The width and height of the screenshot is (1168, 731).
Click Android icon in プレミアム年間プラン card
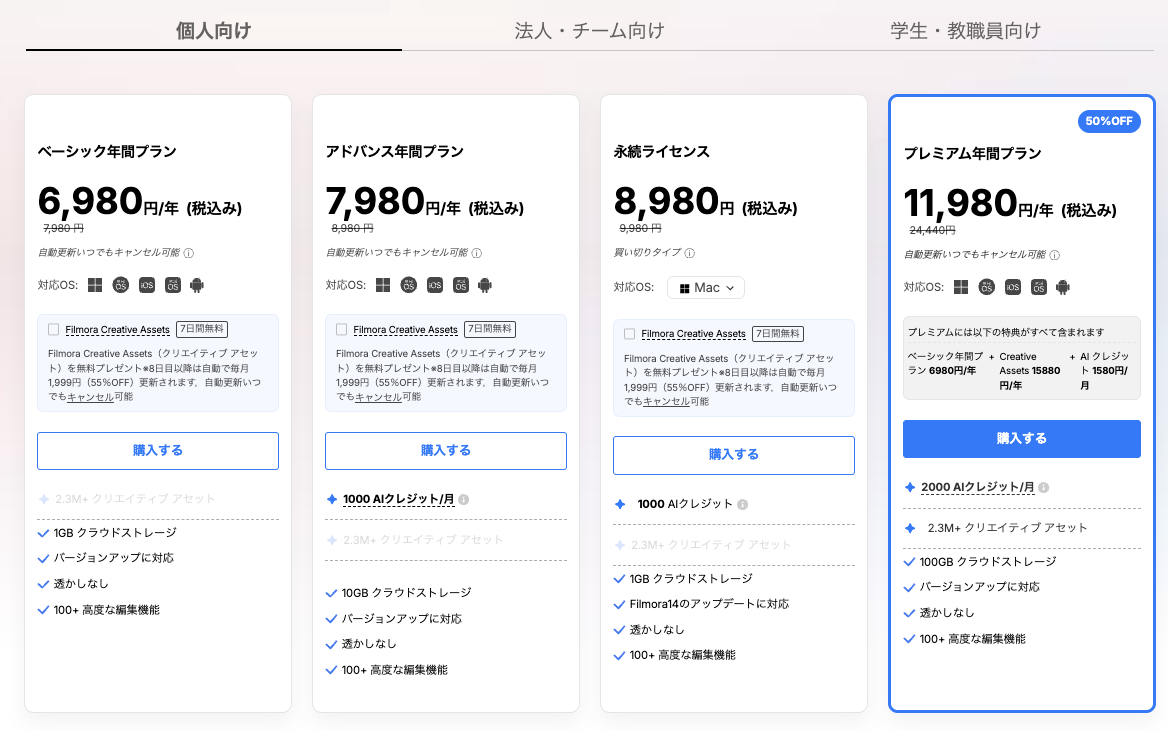click(x=1063, y=287)
